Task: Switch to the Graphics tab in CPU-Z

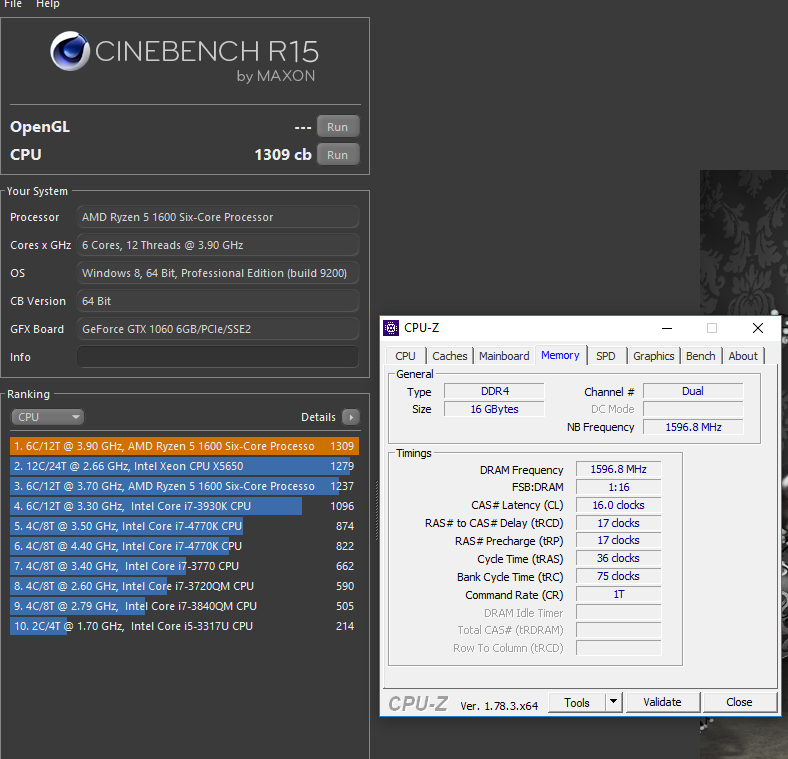Action: (x=654, y=356)
